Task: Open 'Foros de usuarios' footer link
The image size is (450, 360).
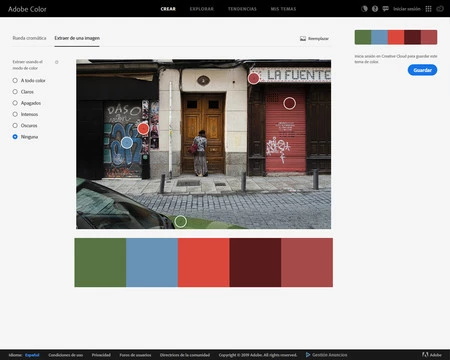Action: point(135,355)
